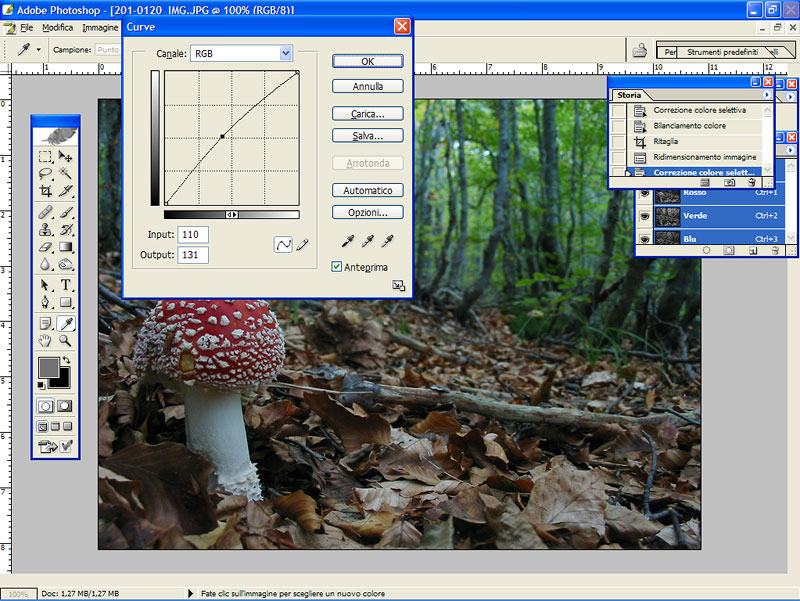This screenshot has width=800, height=601.
Task: Select the Hand tool
Action: 45,341
